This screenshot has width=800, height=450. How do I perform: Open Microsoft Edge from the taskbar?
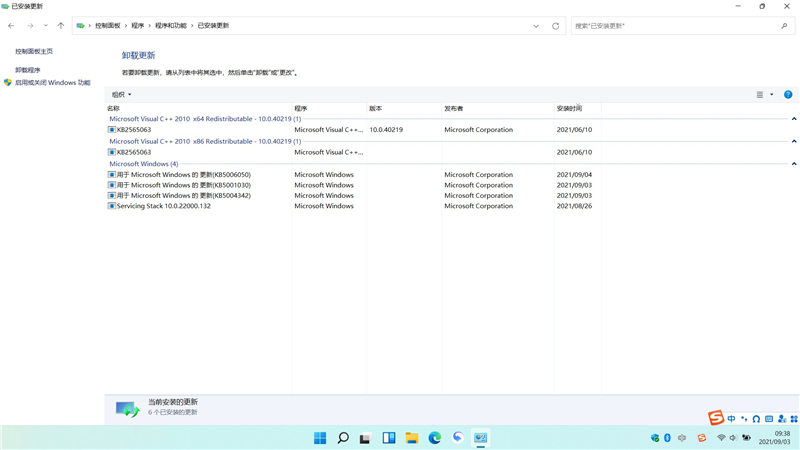click(x=435, y=438)
